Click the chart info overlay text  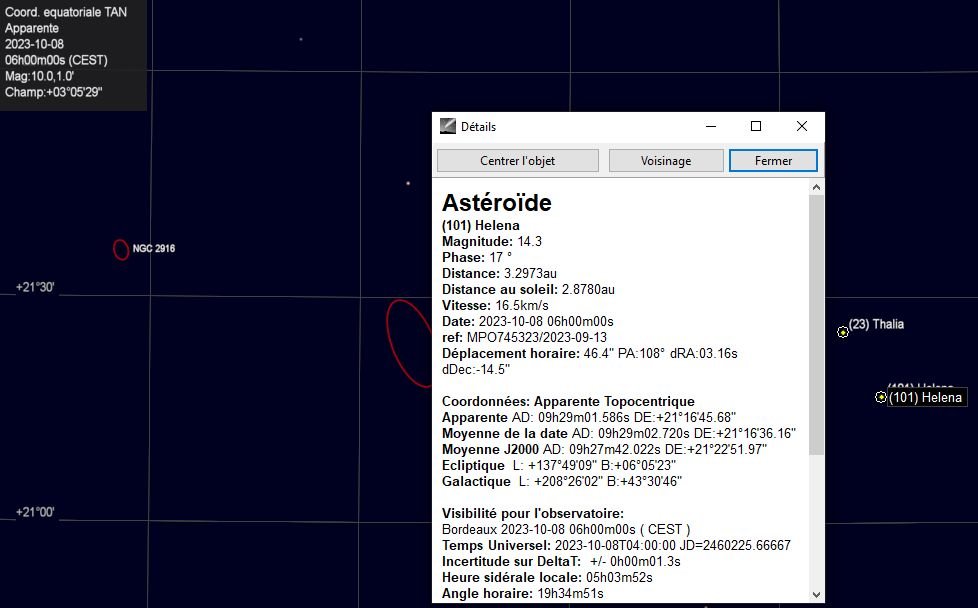[x=70, y=52]
